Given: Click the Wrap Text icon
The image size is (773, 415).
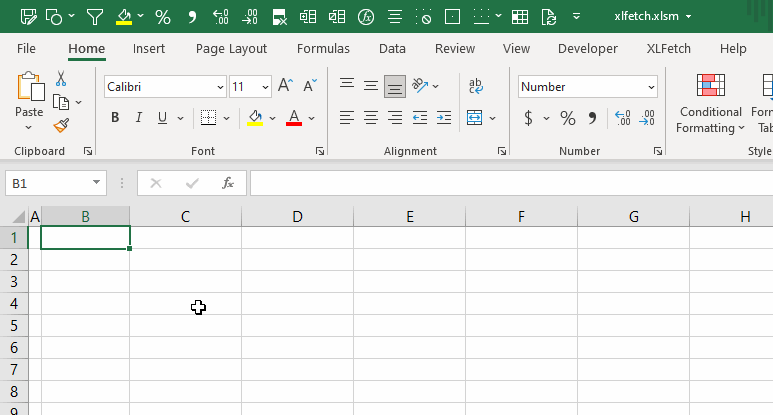Looking at the screenshot, I should pos(476,87).
